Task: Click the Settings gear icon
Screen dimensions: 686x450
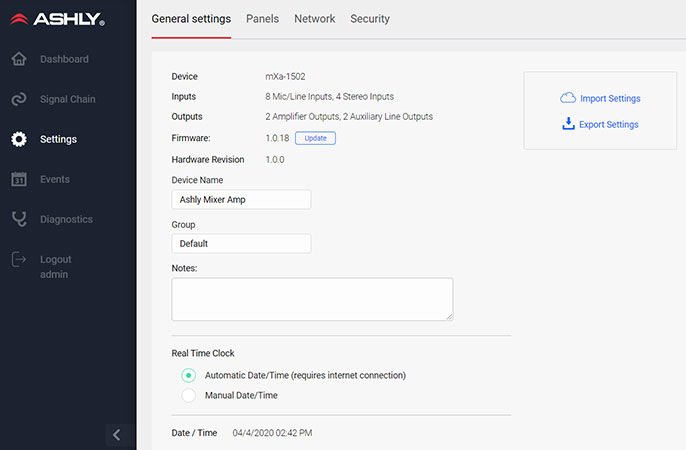Action: (x=19, y=139)
